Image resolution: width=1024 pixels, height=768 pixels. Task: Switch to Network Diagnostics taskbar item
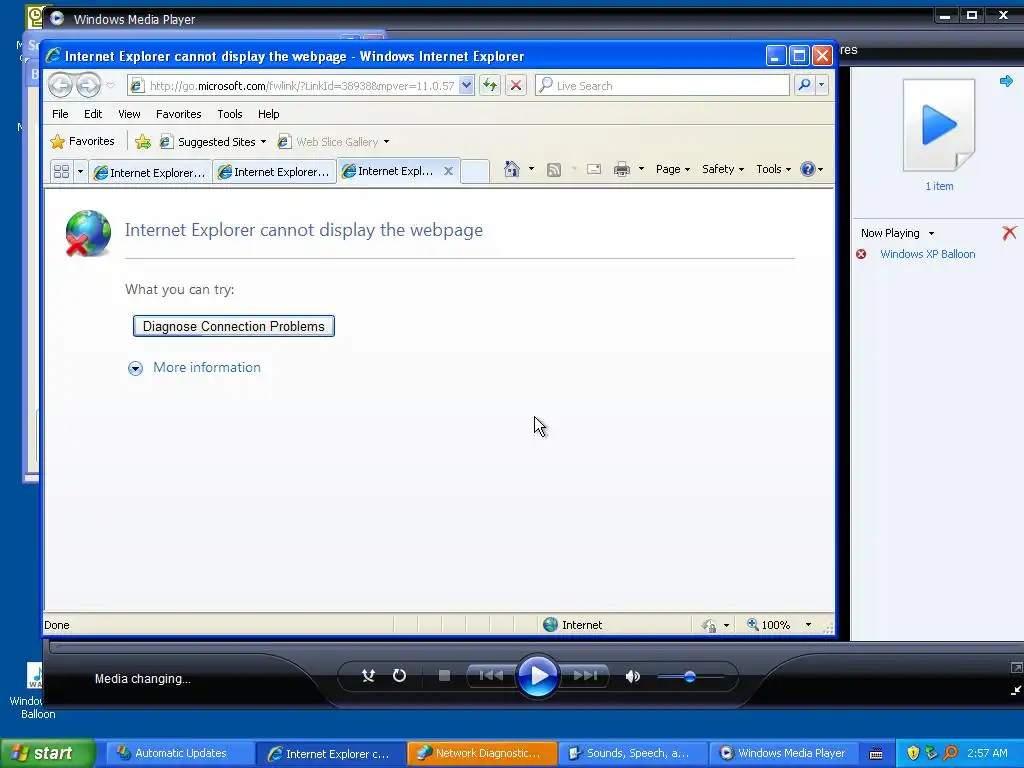pos(482,753)
